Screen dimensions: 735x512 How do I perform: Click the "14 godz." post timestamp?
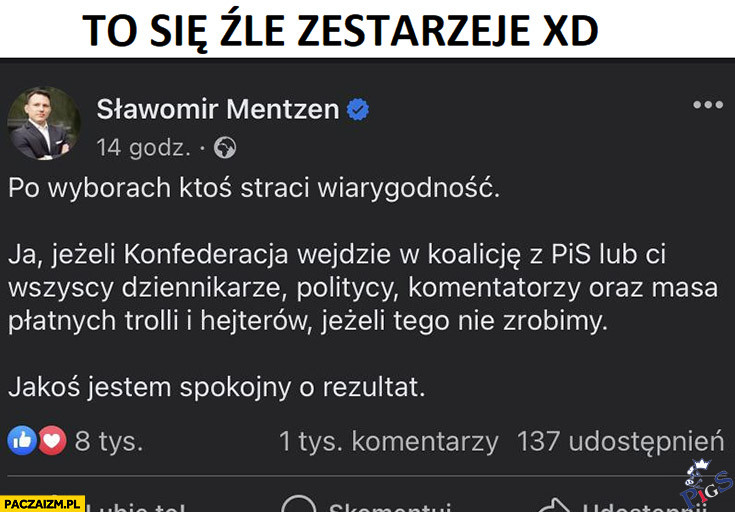[x=143, y=148]
